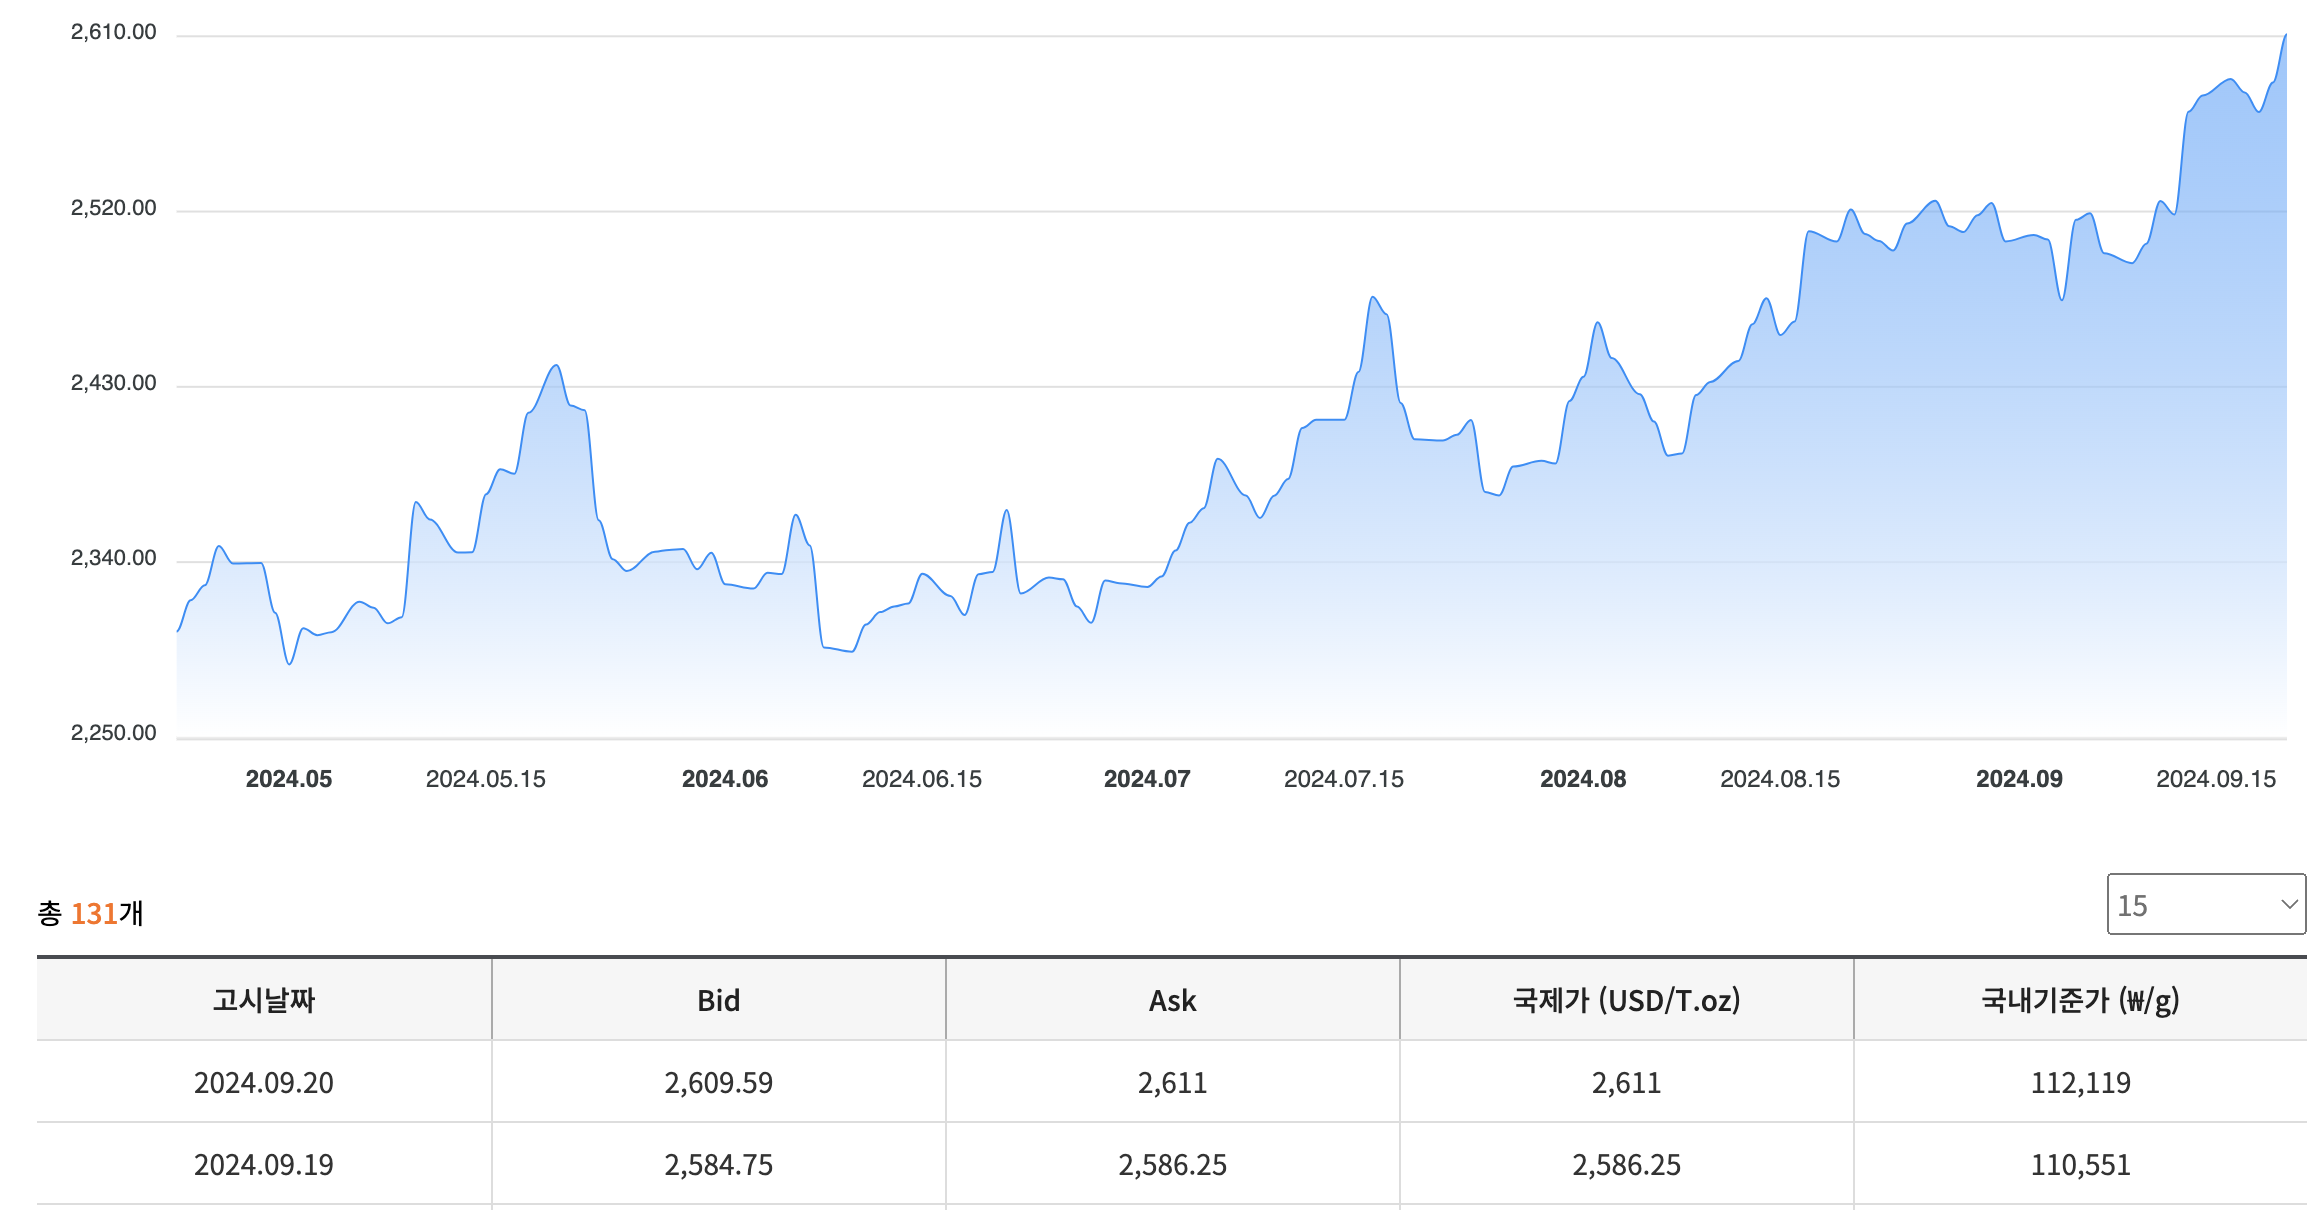Screen dimensions: 2314x1210
Task: Click the 2,584.75 bid value
Action: [718, 1164]
